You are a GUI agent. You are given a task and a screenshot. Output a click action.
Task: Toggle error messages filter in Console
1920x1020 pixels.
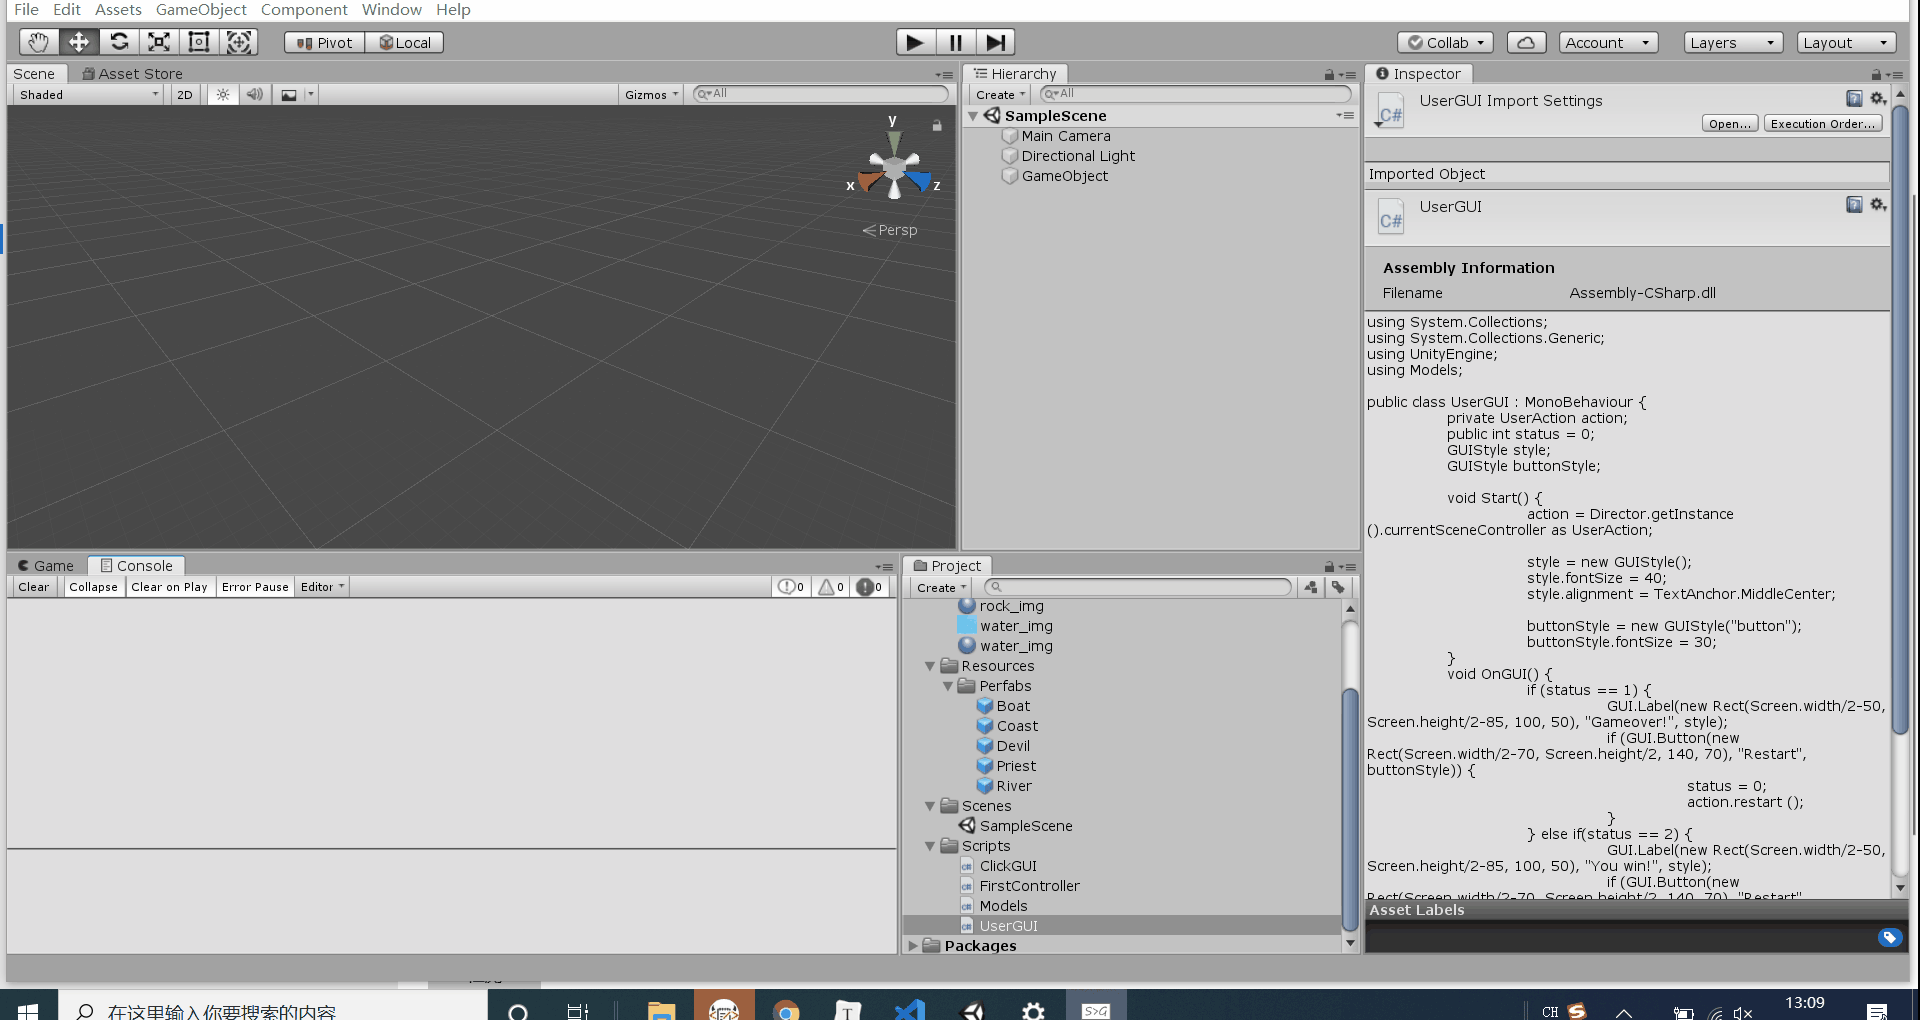[870, 587]
